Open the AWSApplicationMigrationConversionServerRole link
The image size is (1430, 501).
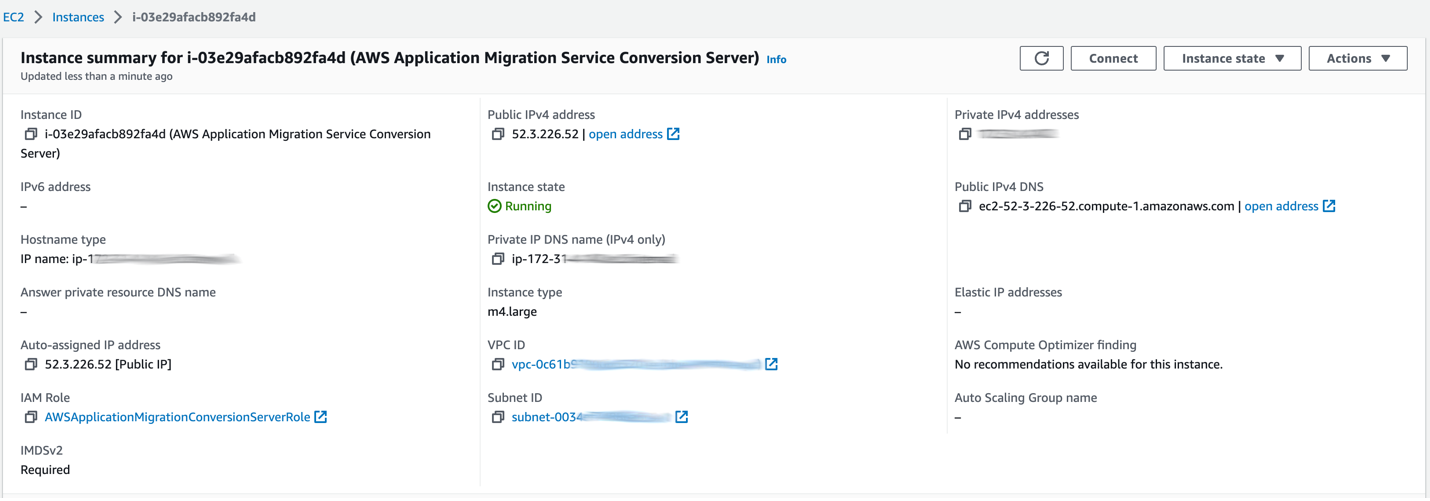tap(177, 417)
